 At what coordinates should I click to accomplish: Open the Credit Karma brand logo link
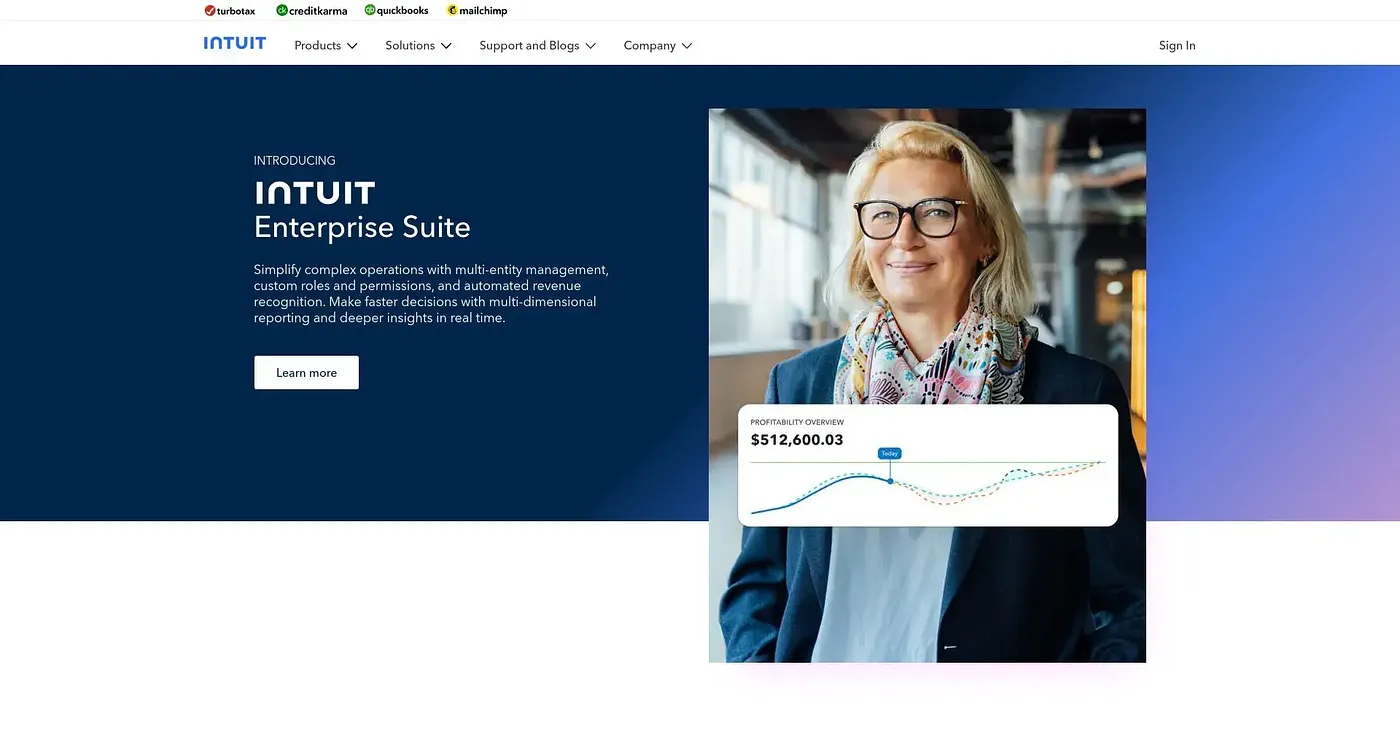point(312,10)
